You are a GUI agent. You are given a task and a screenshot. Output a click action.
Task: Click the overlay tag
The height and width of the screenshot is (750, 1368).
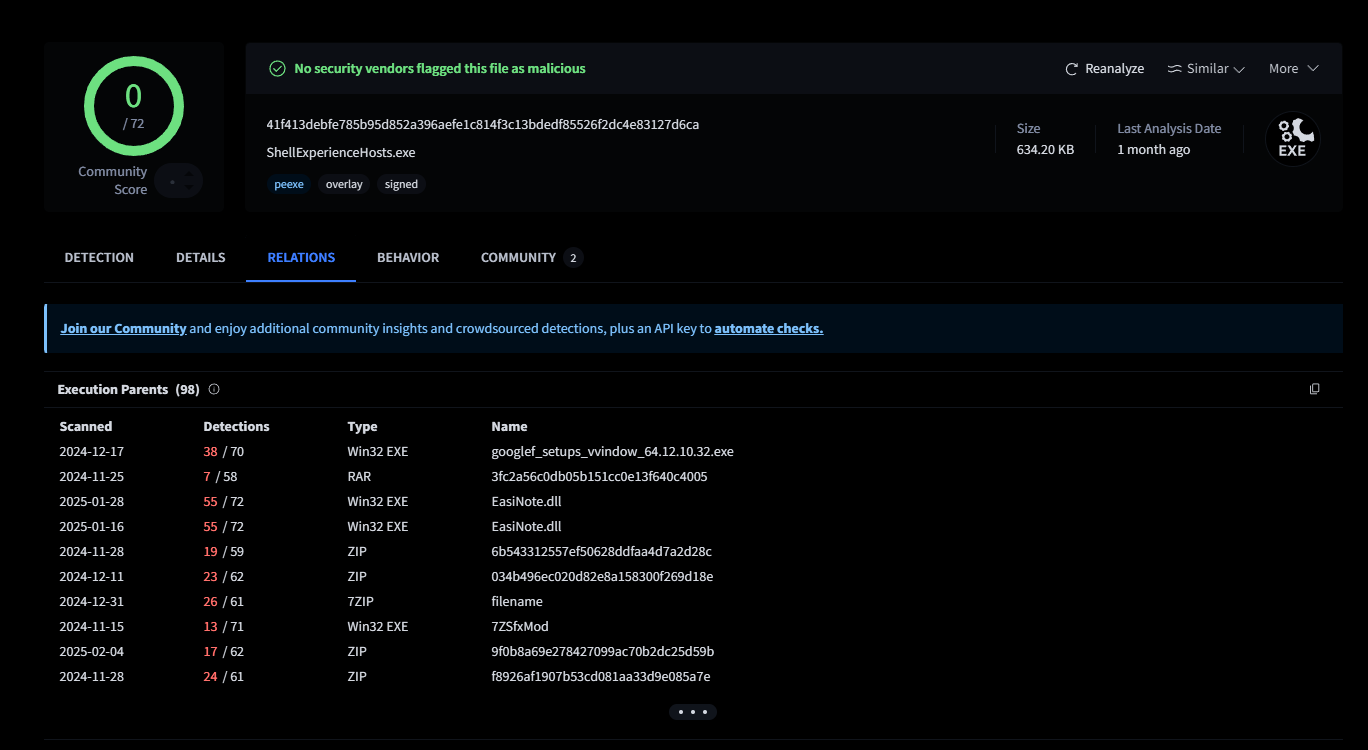344,184
